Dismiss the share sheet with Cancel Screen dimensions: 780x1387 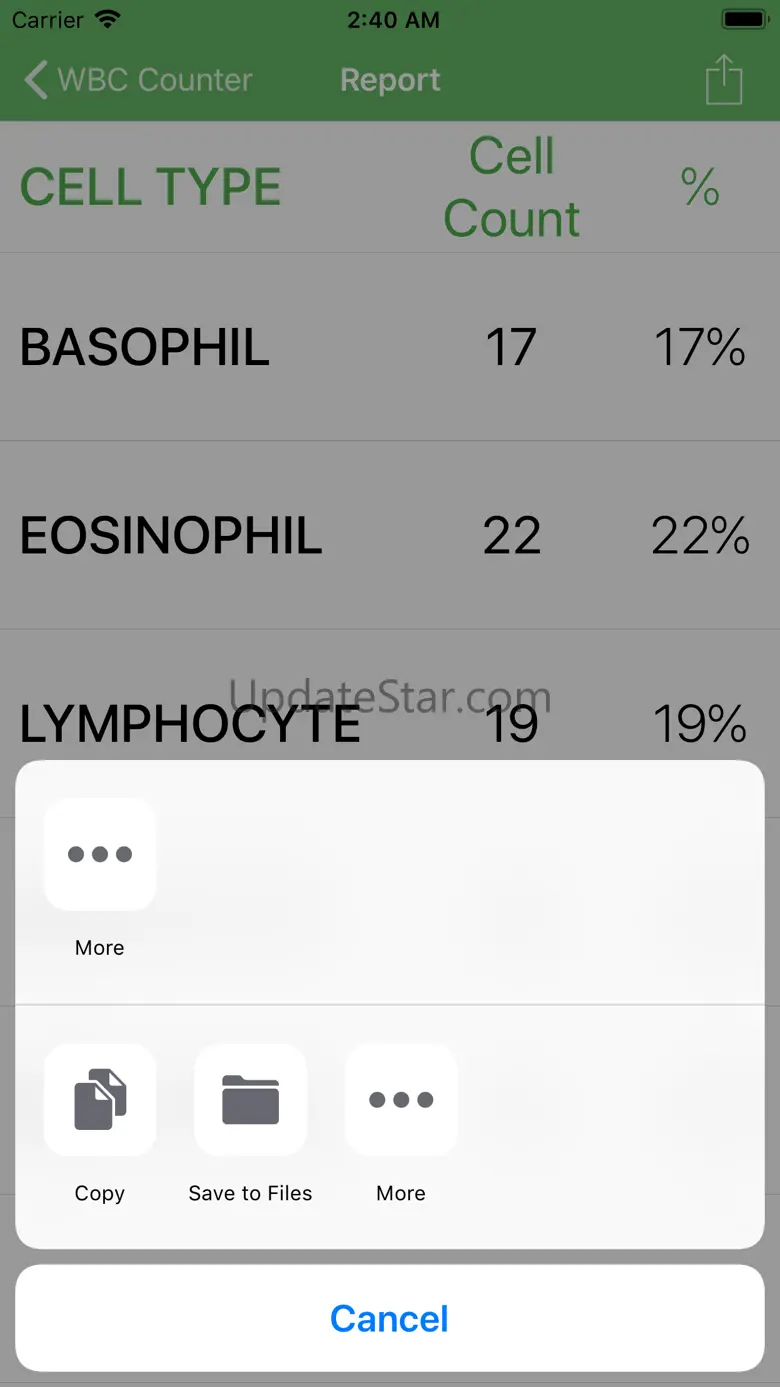[390, 1318]
